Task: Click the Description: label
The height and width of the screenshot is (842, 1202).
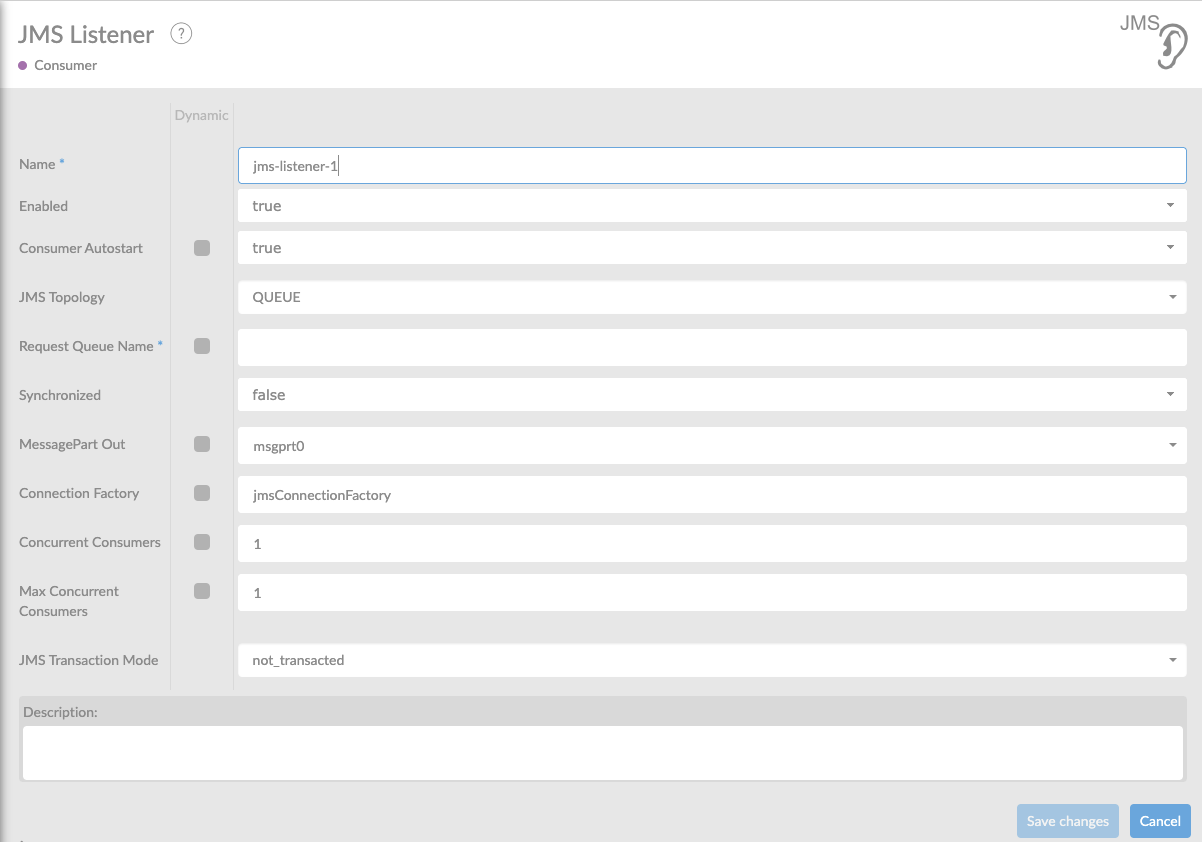Action: pos(60,712)
